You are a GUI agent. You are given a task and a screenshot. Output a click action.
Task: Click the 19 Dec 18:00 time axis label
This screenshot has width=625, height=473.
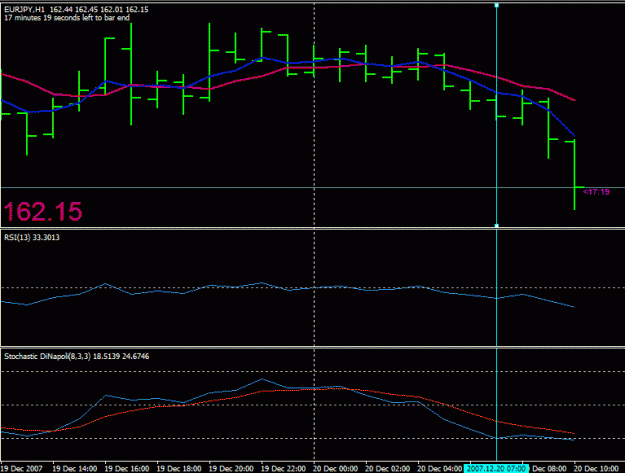pos(179,469)
